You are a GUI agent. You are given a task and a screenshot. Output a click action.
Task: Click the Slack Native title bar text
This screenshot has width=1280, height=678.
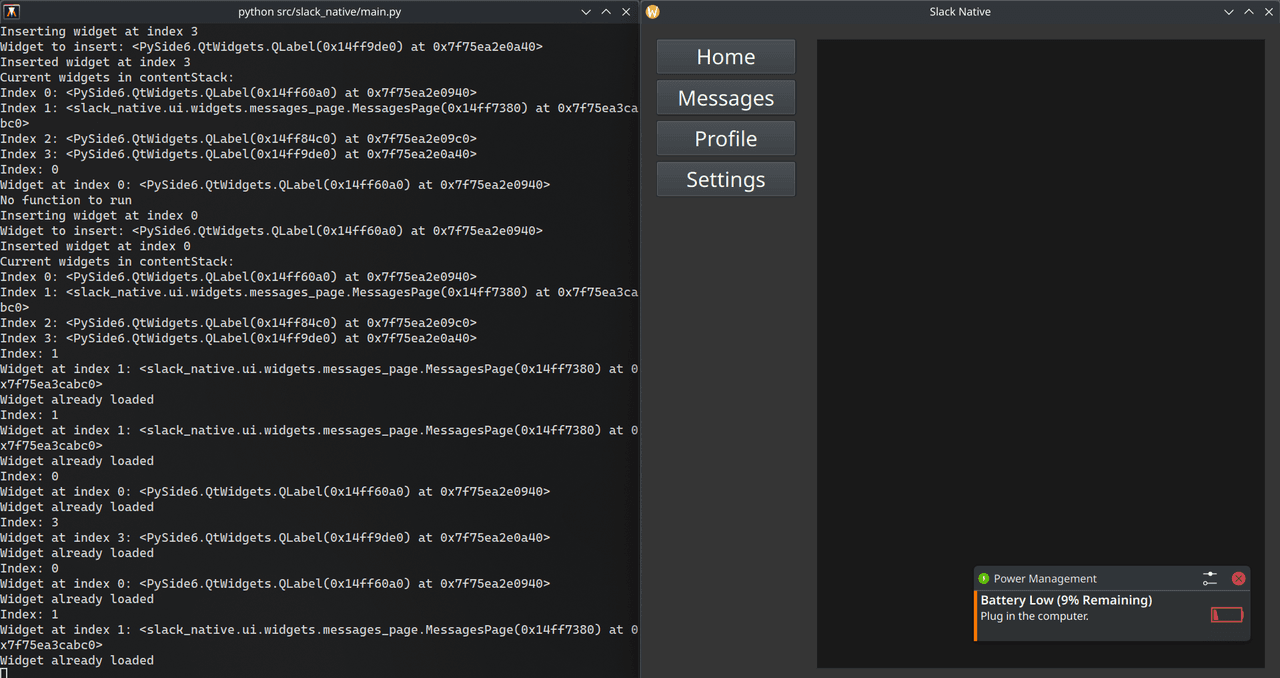959,12
